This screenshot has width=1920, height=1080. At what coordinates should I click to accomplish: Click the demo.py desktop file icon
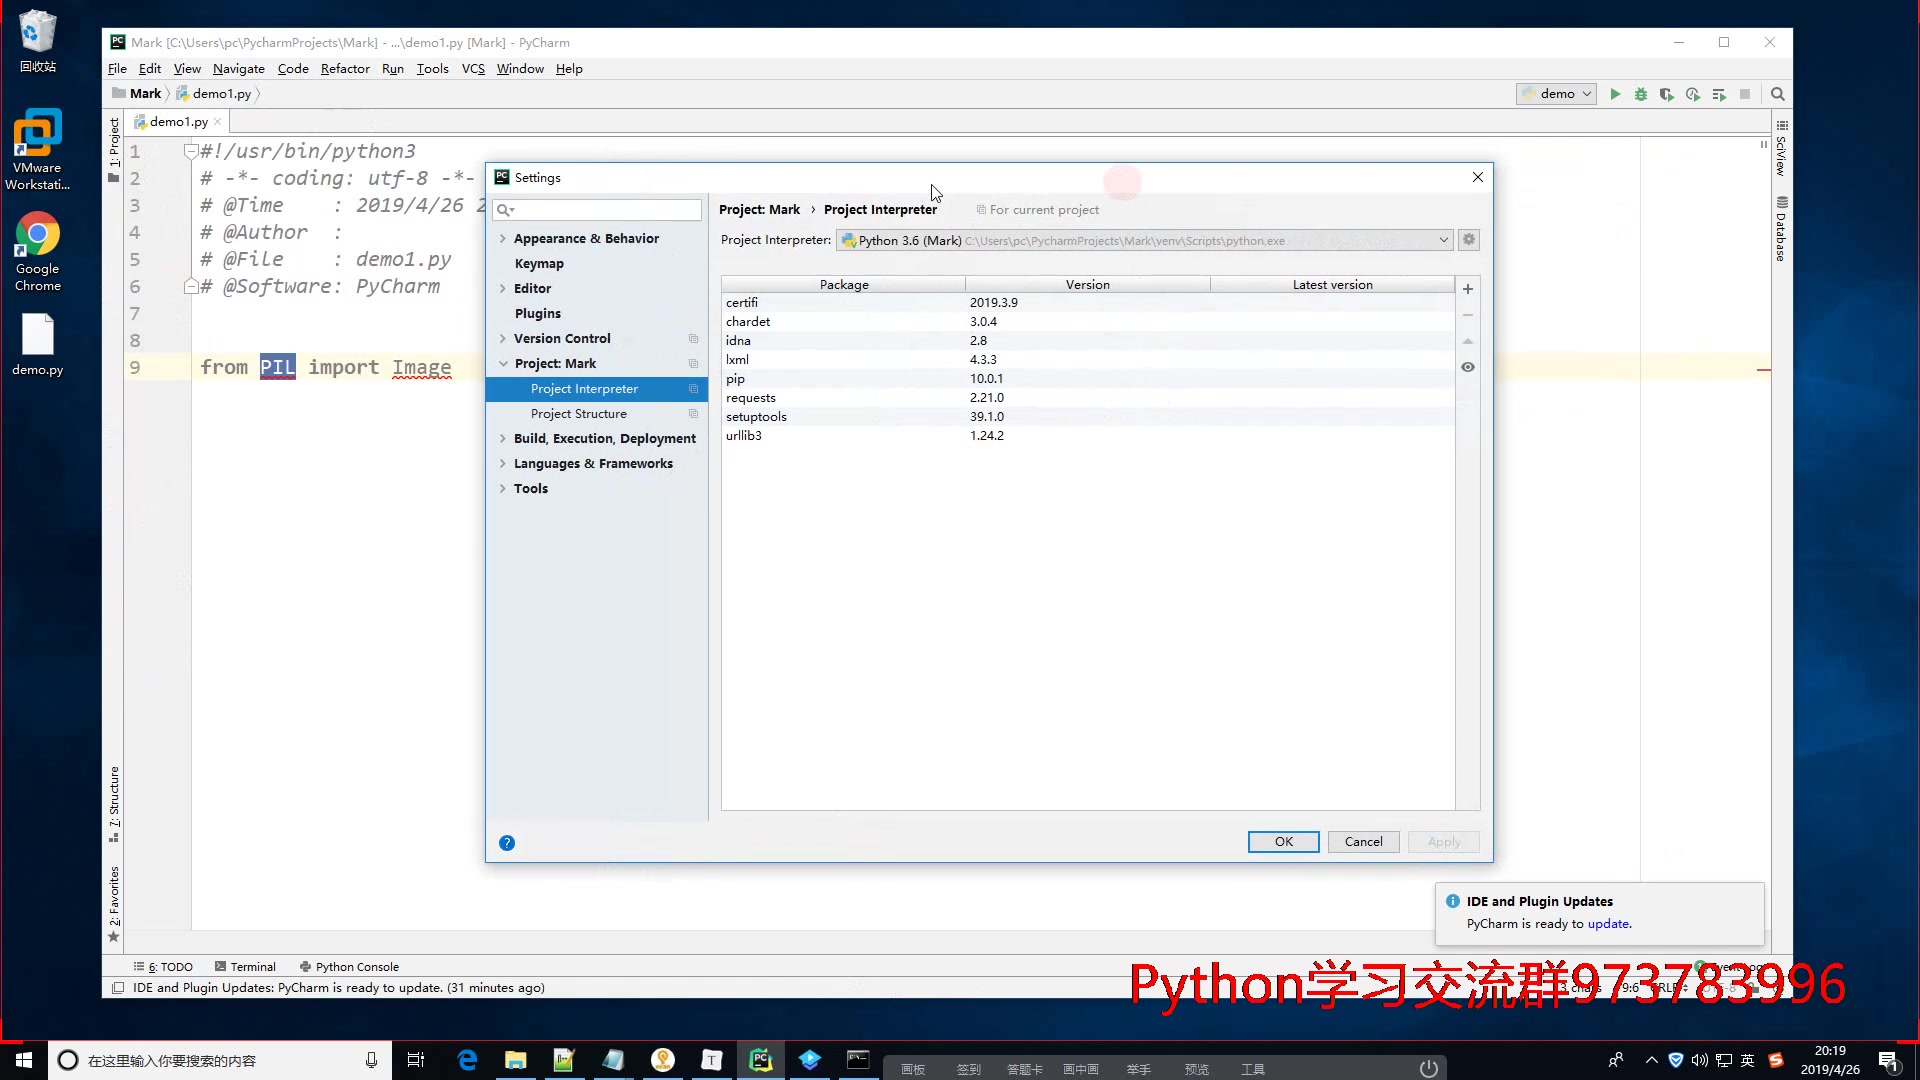38,345
